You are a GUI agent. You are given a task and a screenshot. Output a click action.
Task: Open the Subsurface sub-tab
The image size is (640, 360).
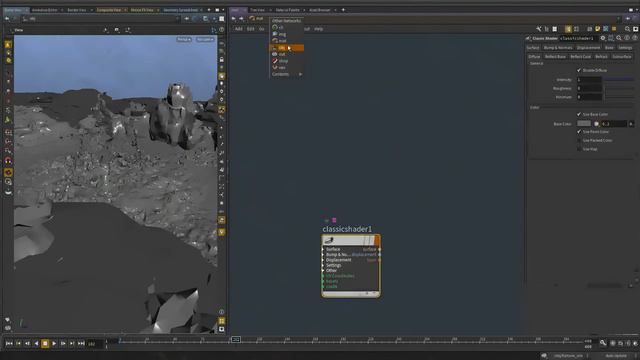tap(622, 57)
